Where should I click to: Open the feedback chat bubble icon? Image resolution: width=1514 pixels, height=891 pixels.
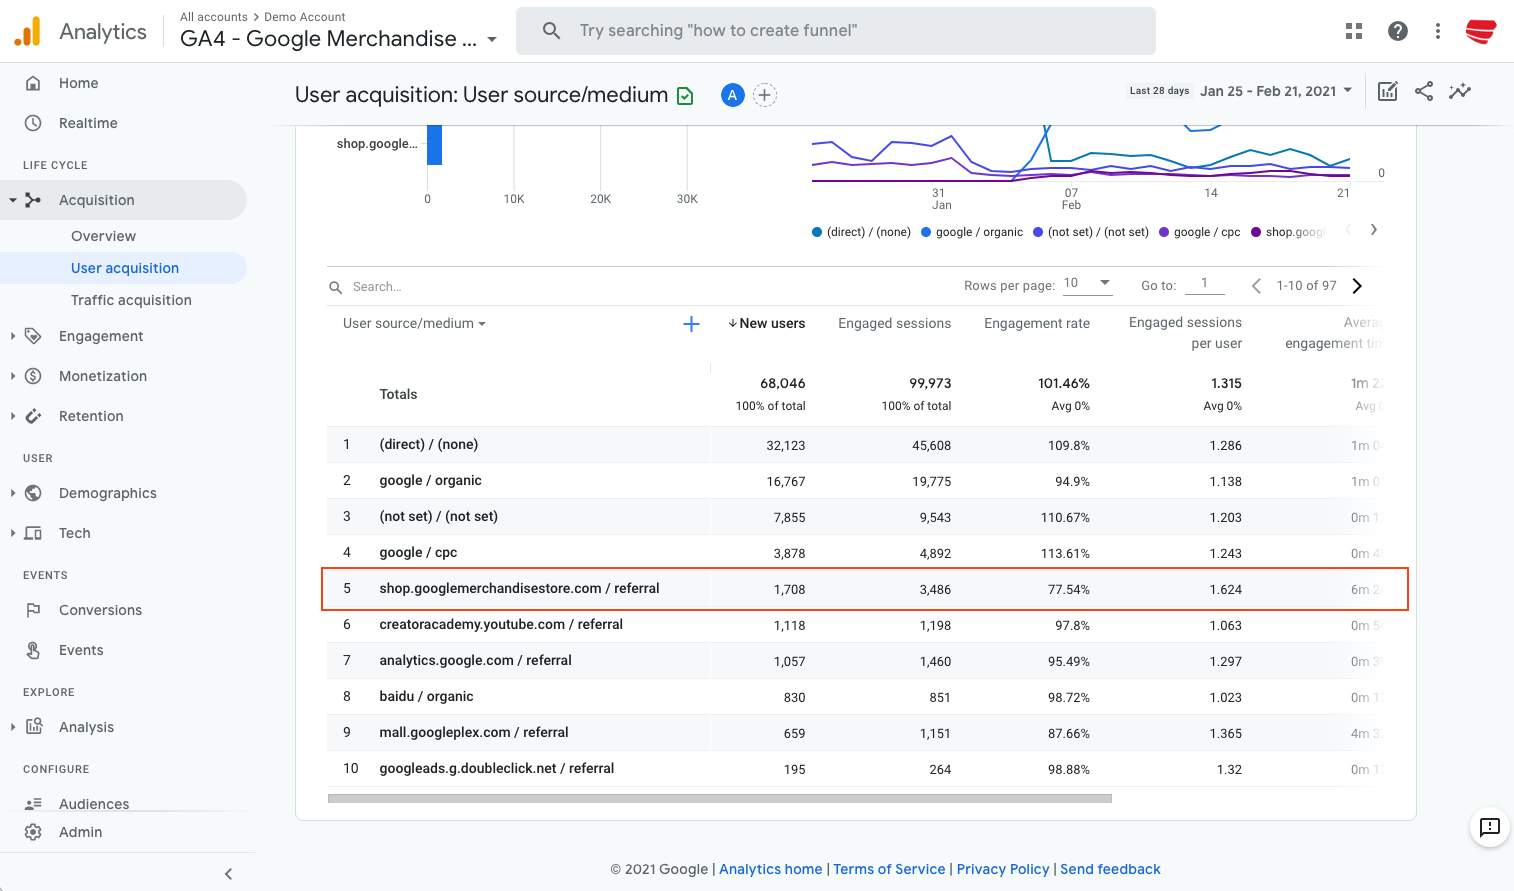point(1489,827)
